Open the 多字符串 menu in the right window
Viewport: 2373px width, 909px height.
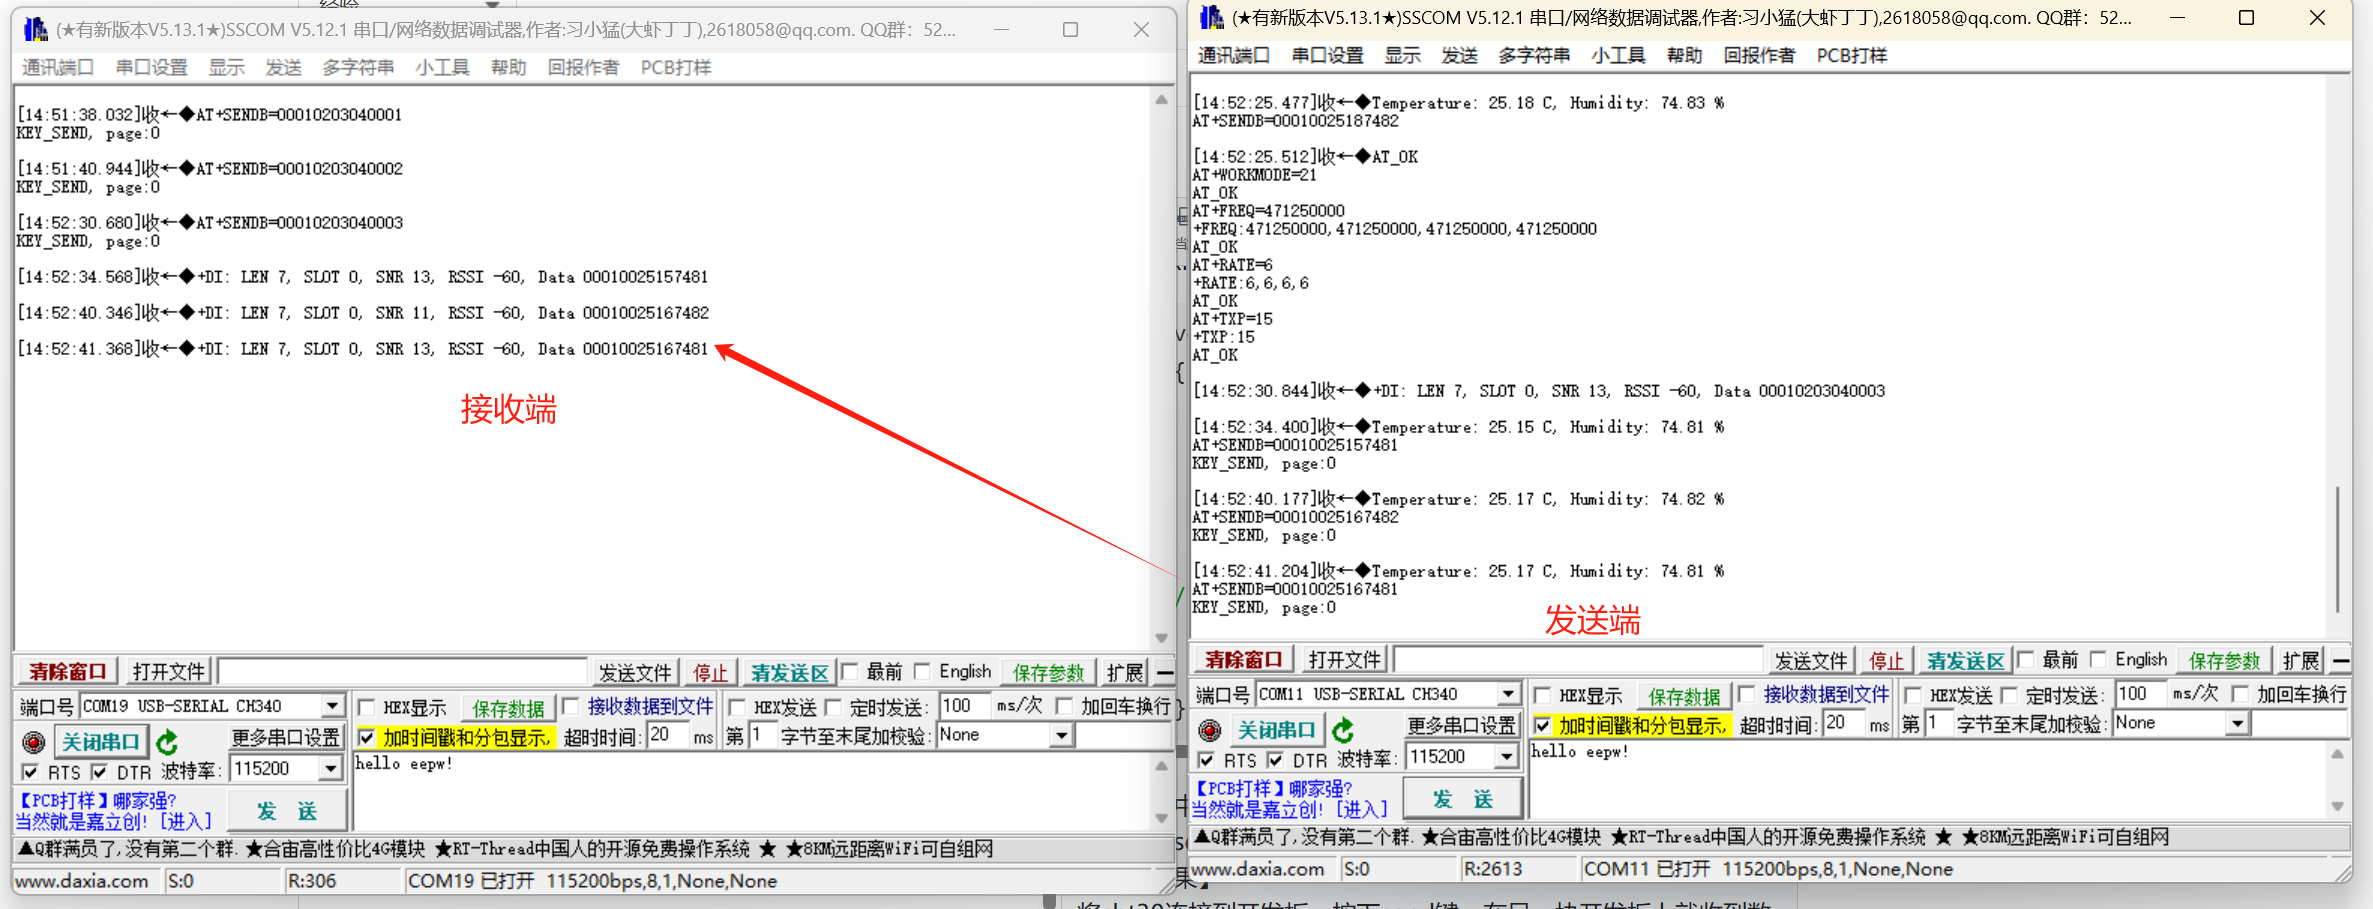1533,55
